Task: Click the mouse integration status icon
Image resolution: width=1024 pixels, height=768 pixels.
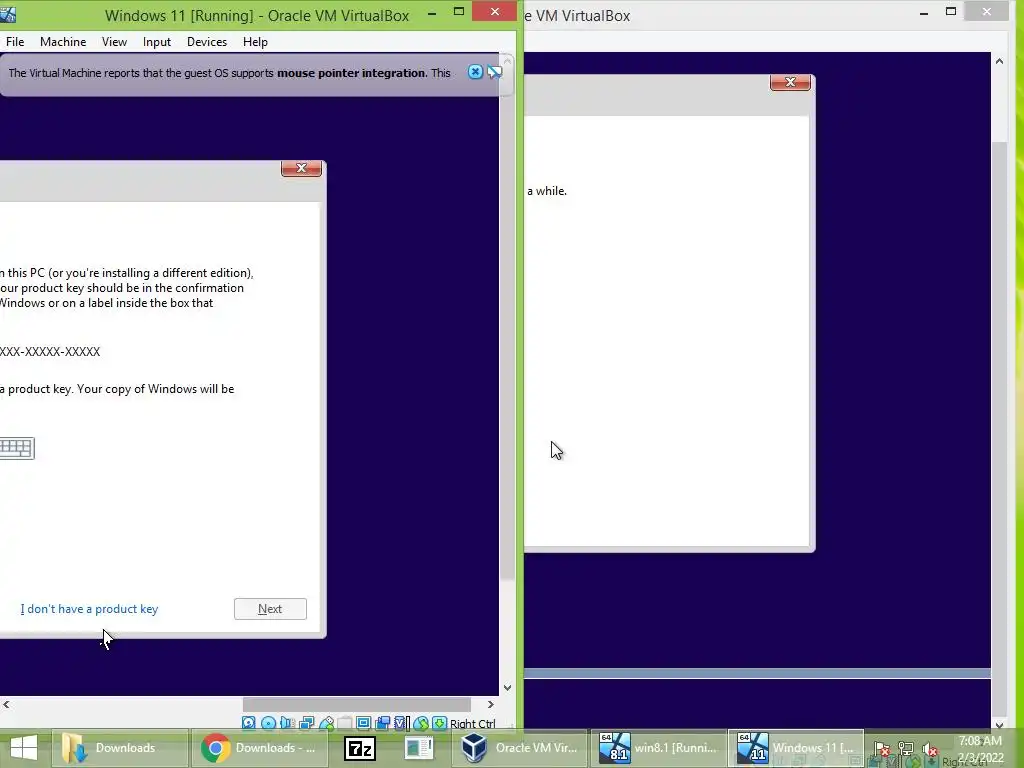Action: 421,723
